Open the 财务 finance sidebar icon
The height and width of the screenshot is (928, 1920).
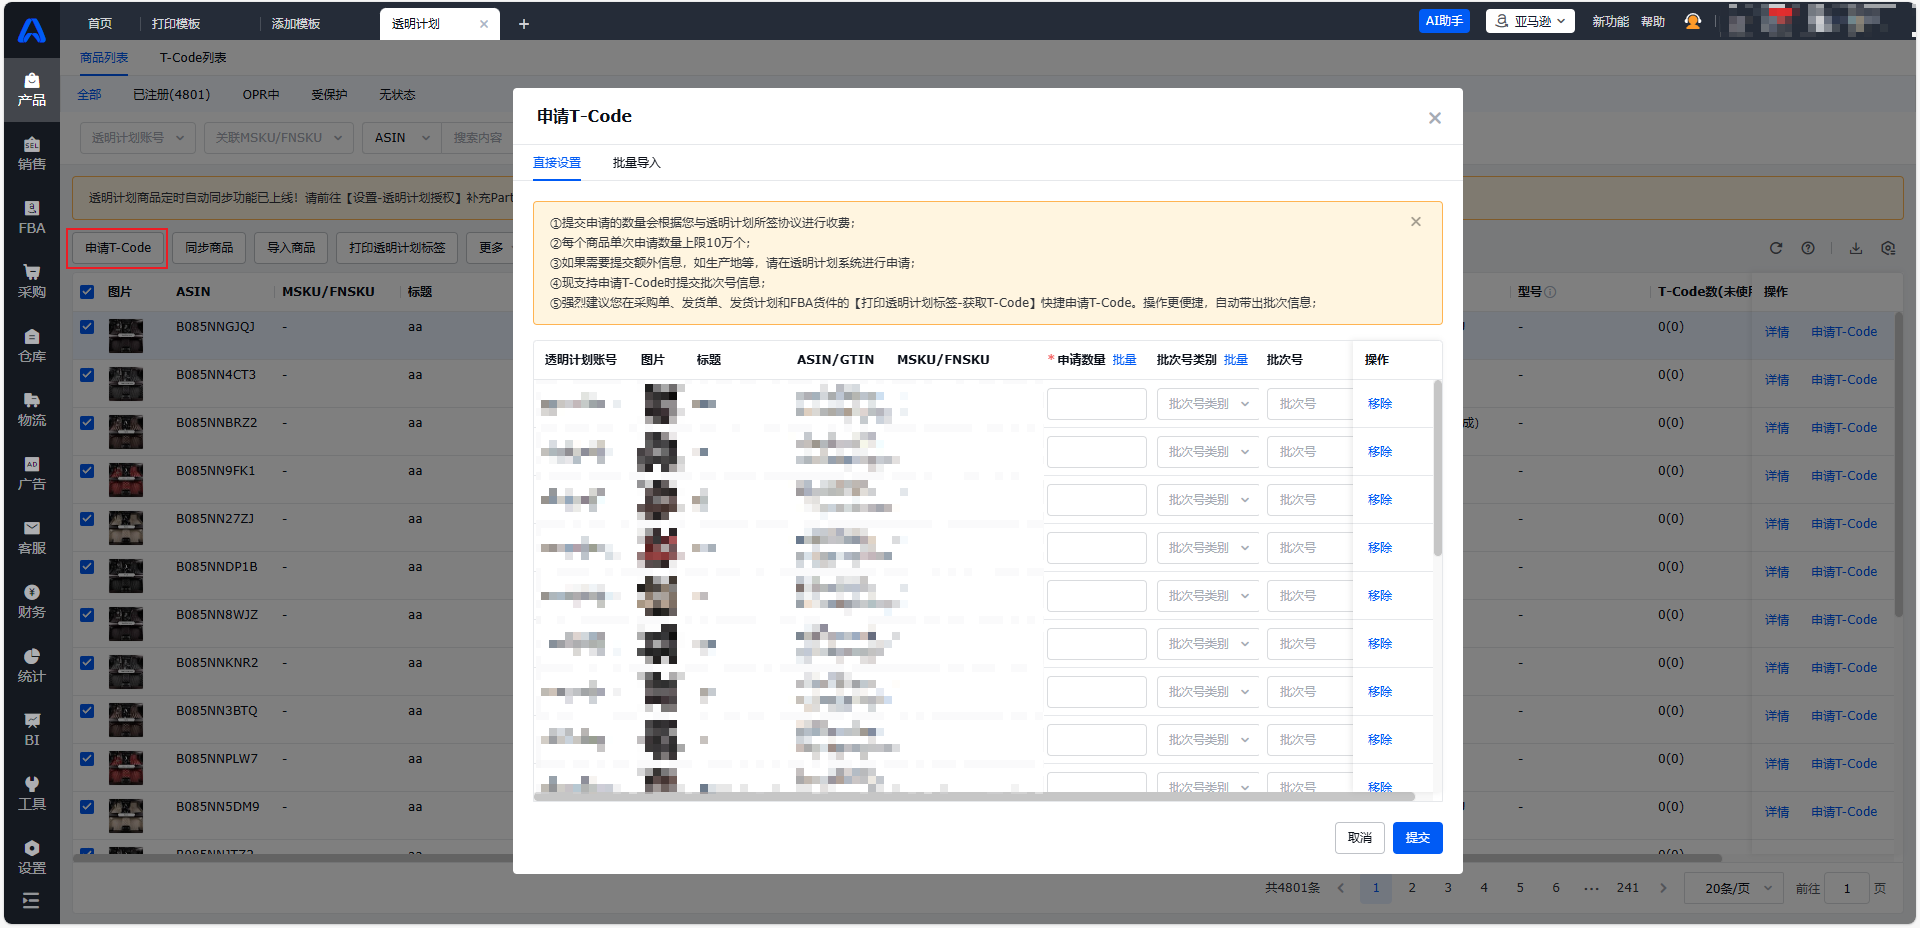[x=32, y=601]
